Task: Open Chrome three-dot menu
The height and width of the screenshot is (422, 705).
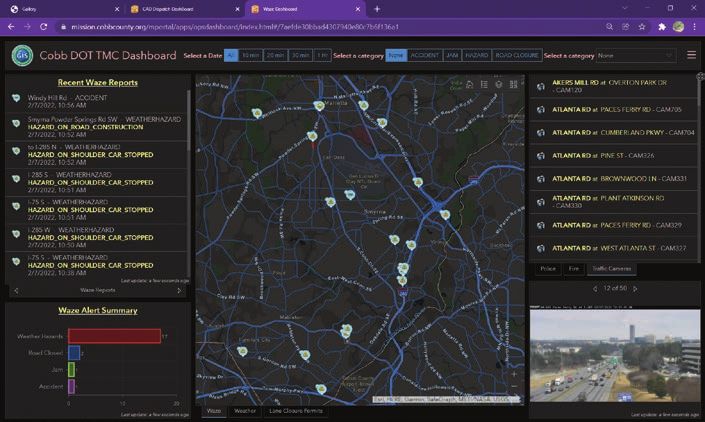Action: tap(695, 27)
